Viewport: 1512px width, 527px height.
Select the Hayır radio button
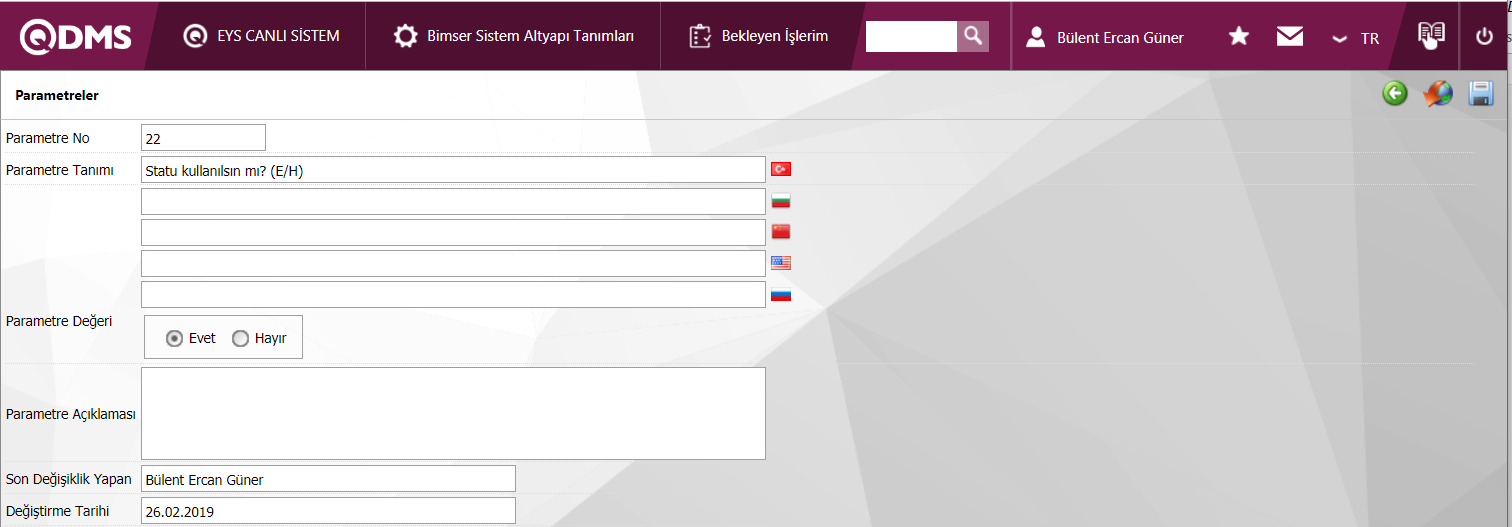coord(241,338)
